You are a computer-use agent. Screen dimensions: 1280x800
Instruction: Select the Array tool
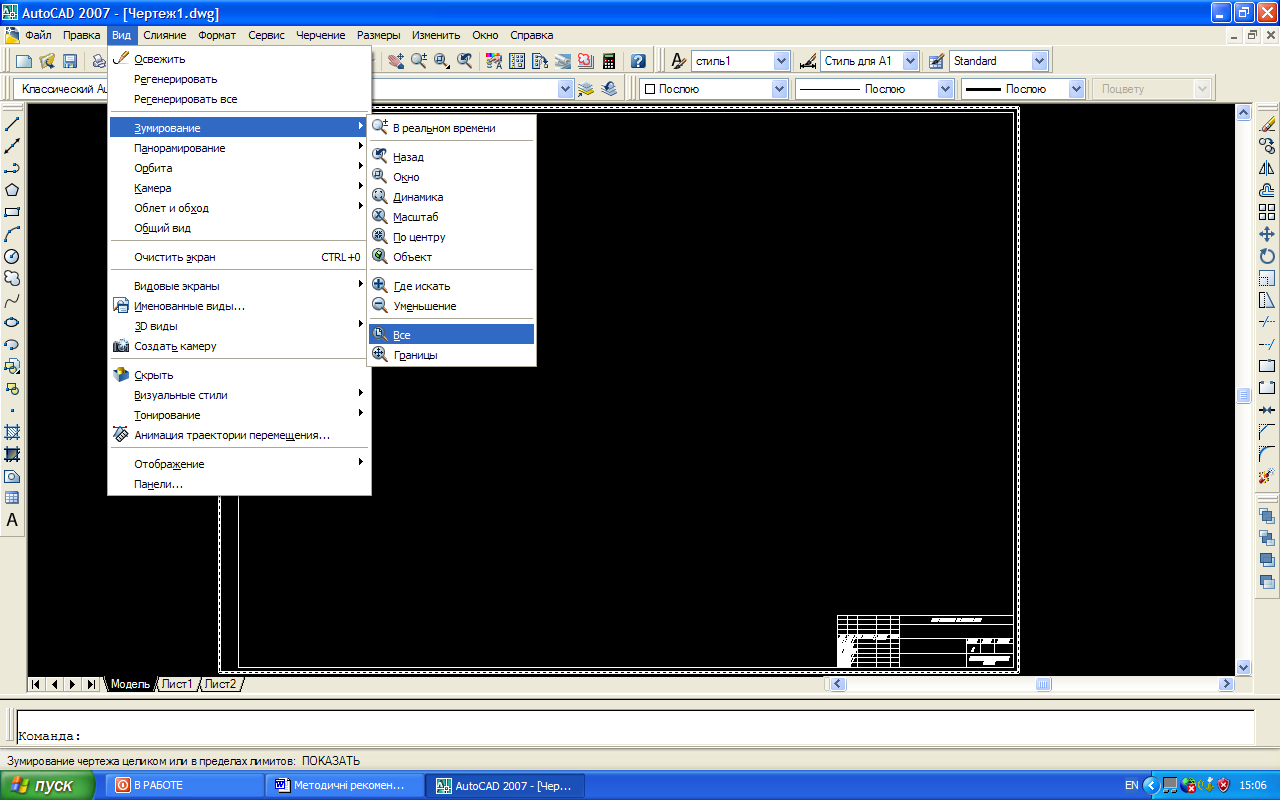coord(1267,212)
